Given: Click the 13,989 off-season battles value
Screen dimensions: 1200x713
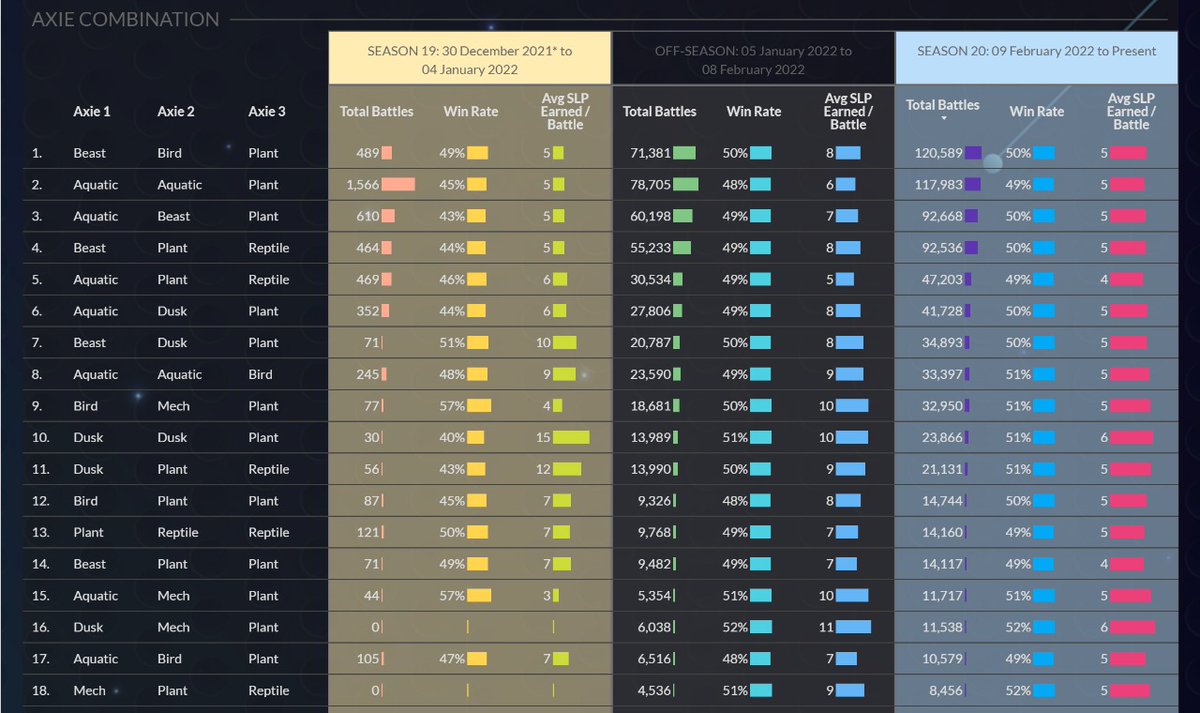Looking at the screenshot, I should click(x=650, y=438).
